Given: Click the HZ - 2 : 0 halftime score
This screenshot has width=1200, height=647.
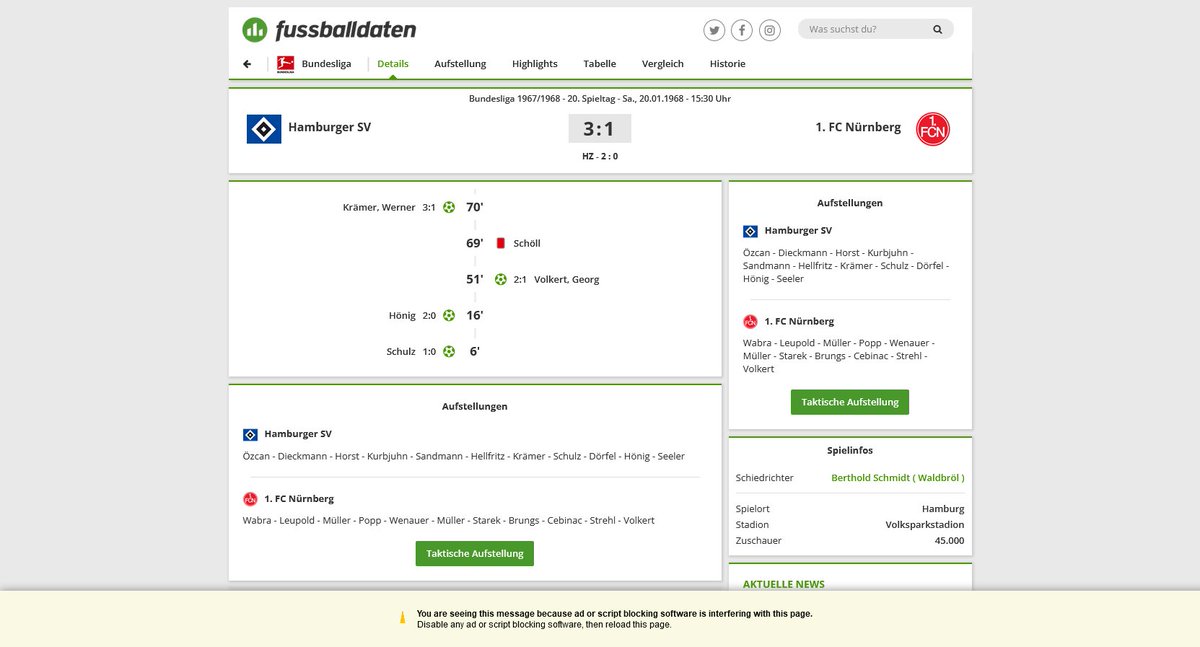Looking at the screenshot, I should [600, 156].
